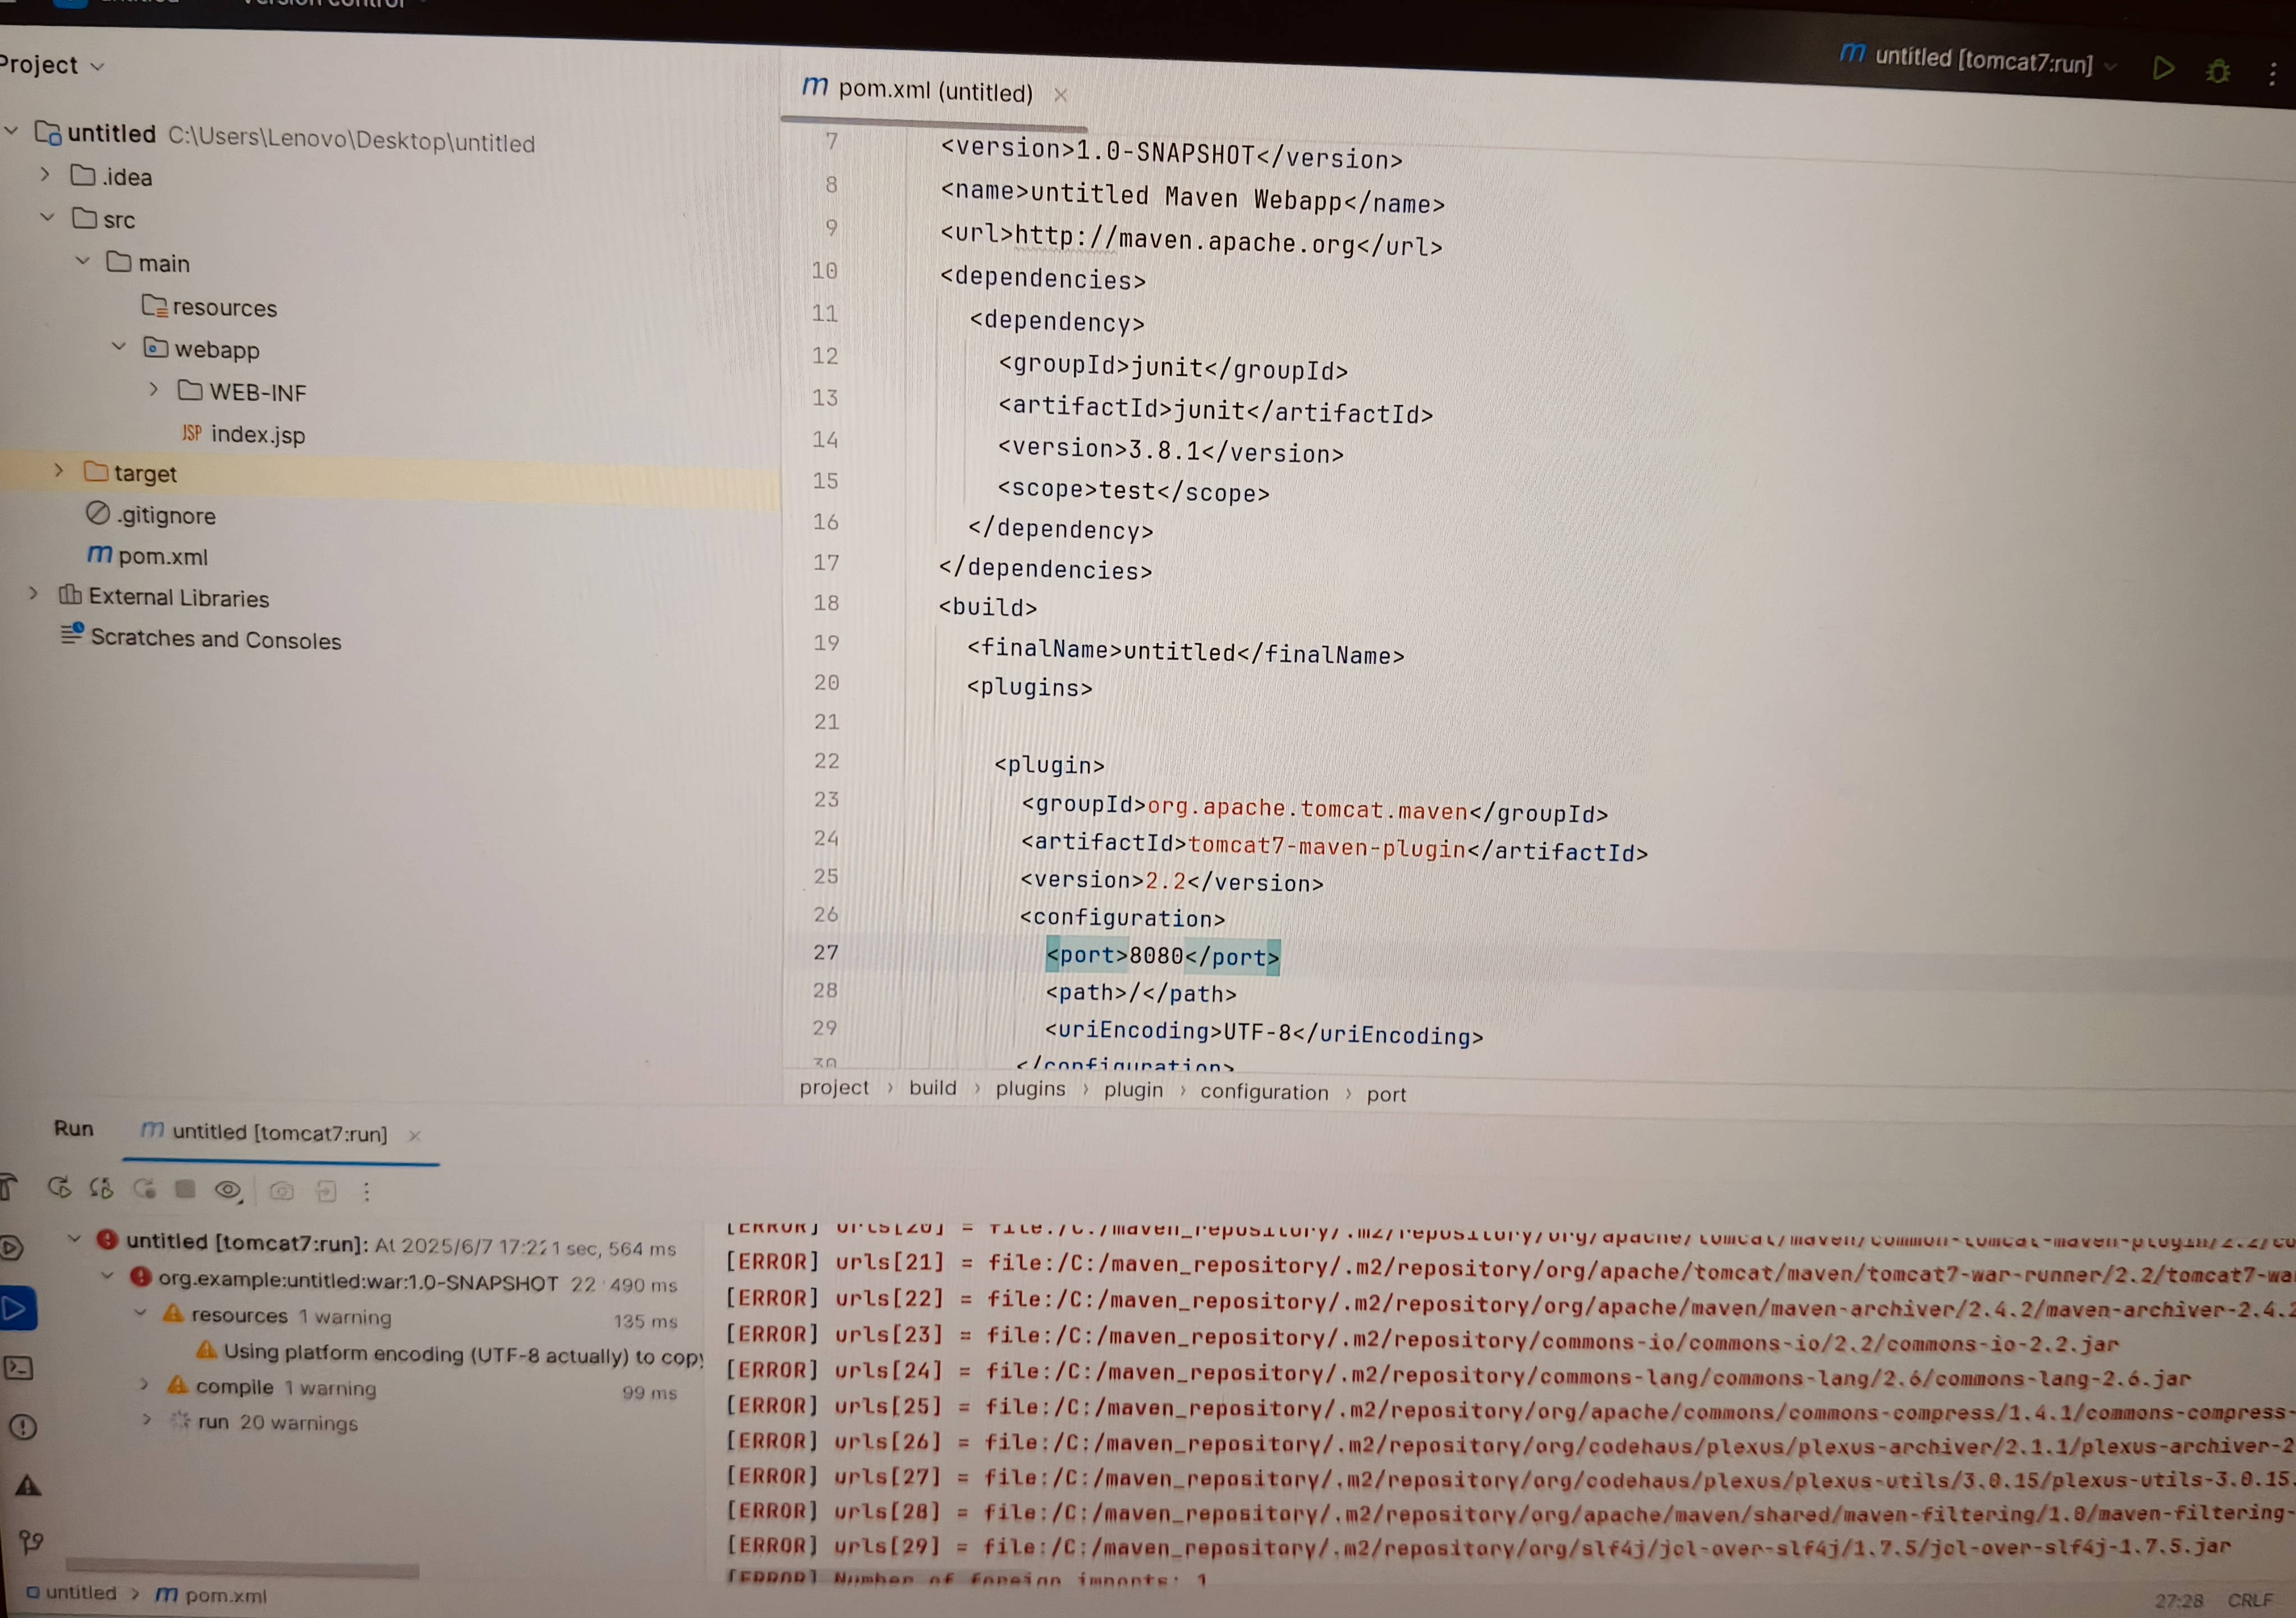This screenshot has height=1618, width=2296.
Task: Click the Debug bug icon
Action: [x=2218, y=71]
